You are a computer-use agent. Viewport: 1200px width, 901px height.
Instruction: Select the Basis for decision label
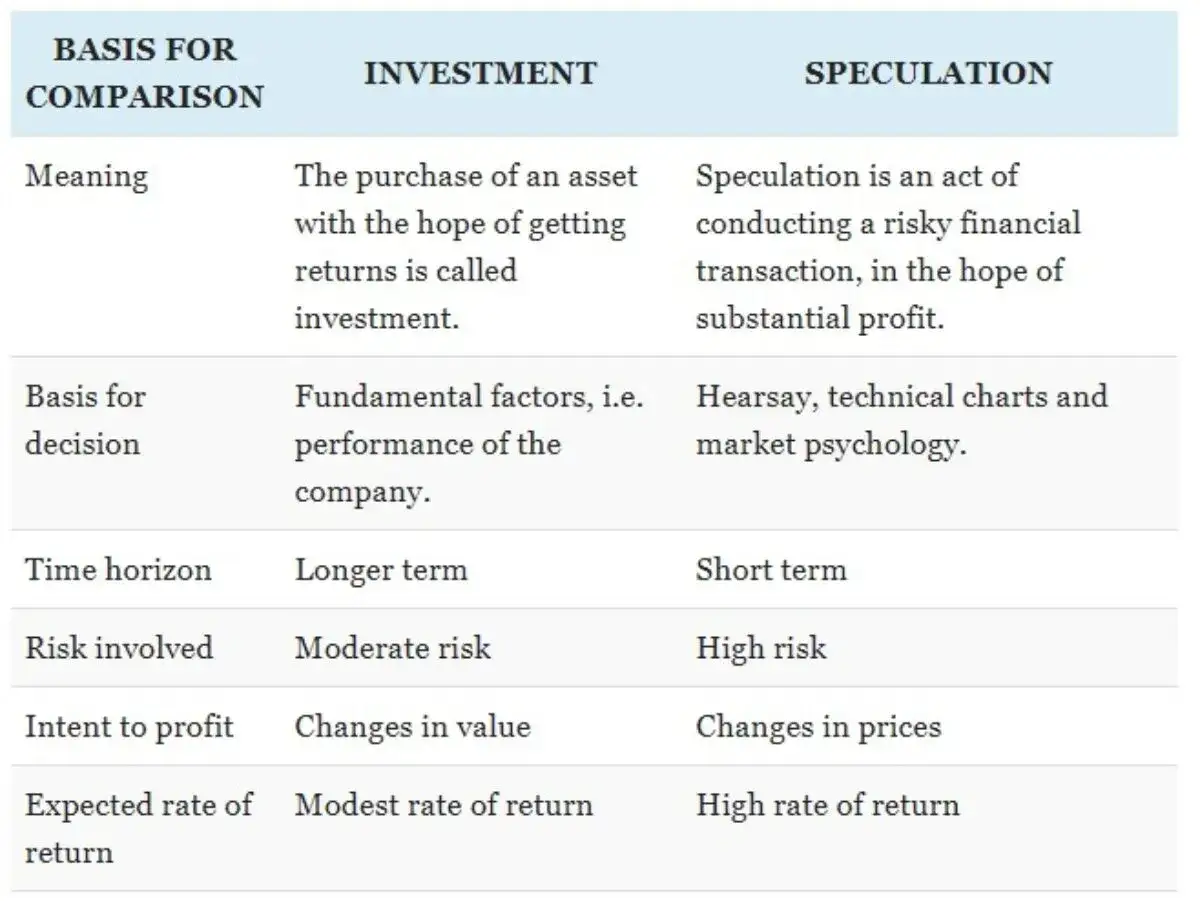pyautogui.click(x=85, y=420)
